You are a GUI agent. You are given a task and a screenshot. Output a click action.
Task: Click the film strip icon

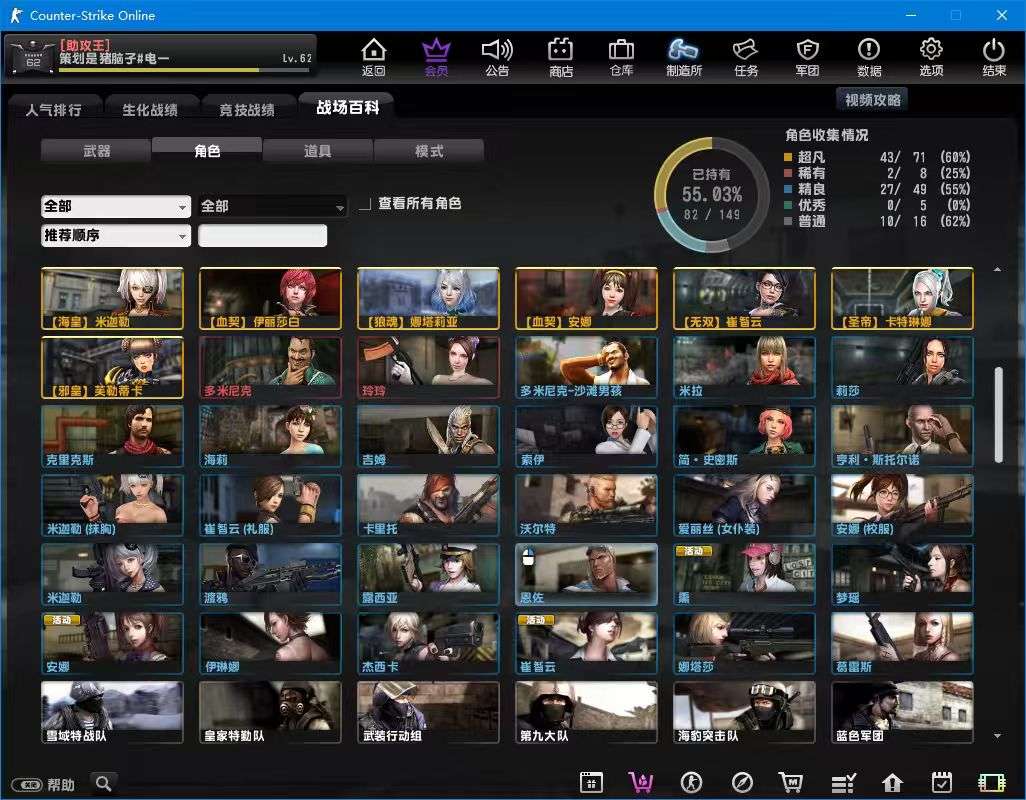991,782
